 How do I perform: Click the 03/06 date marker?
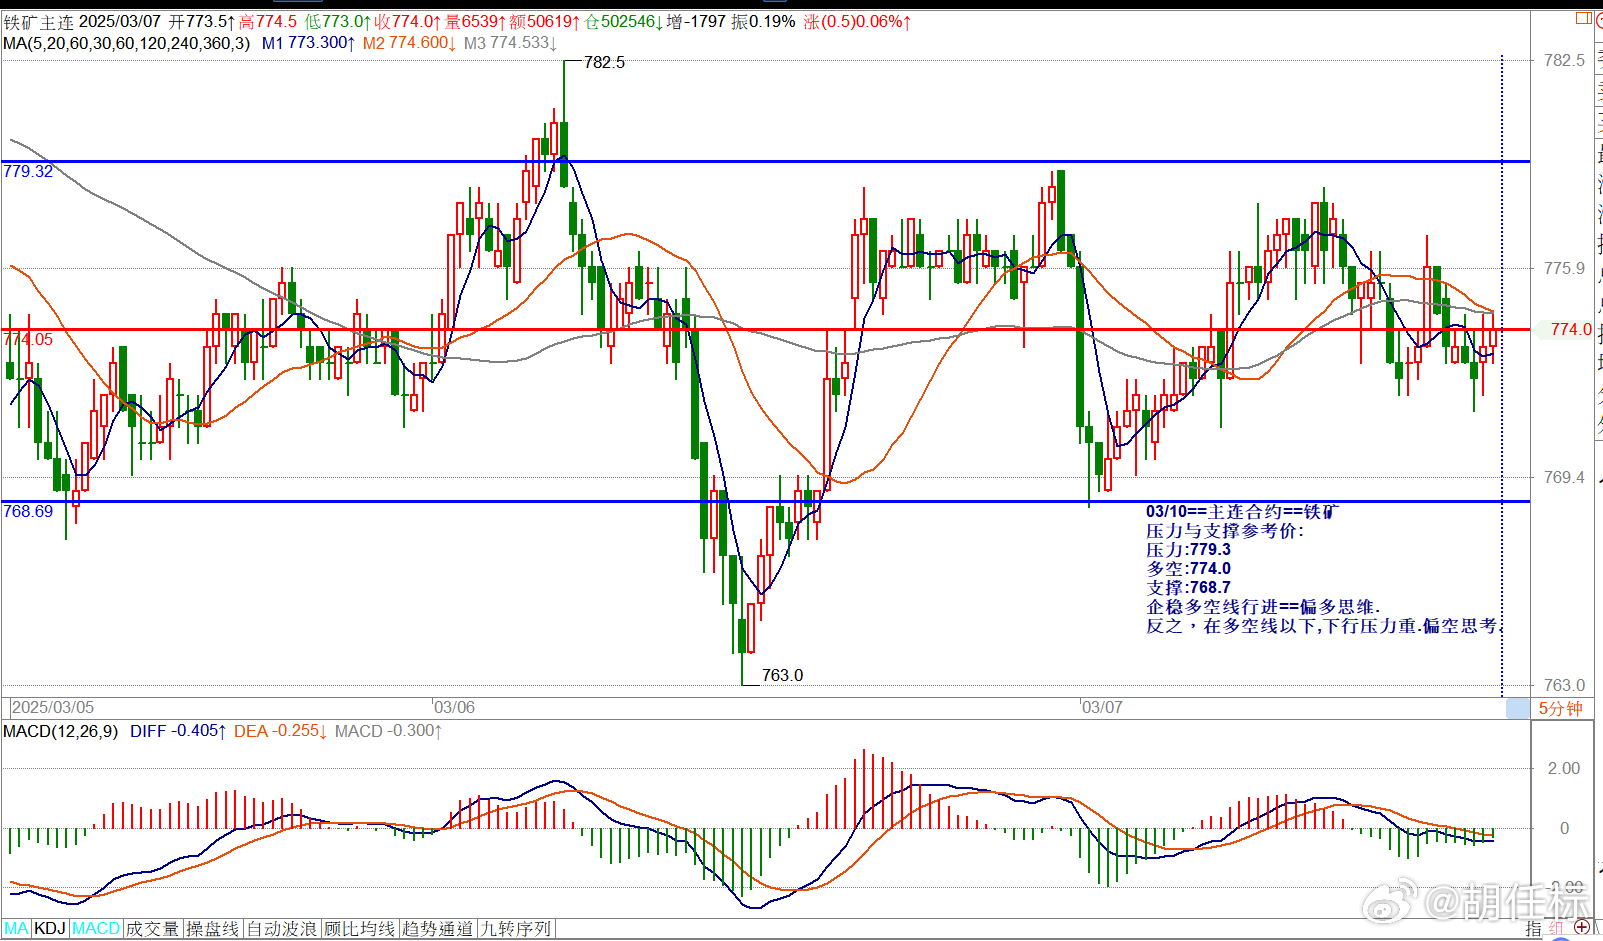tap(454, 707)
